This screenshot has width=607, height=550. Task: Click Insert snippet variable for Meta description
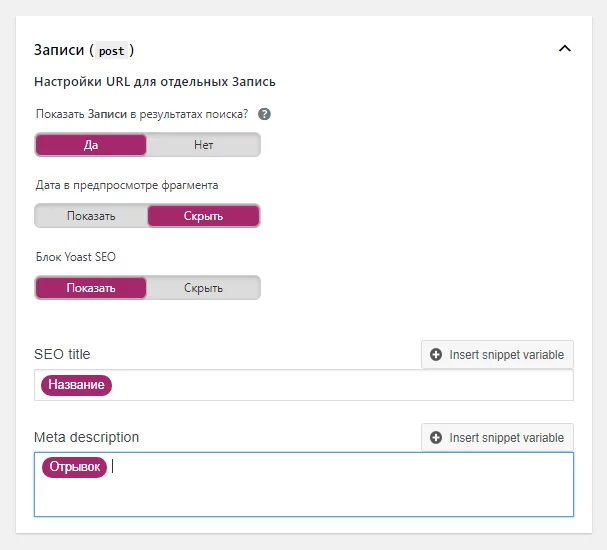(x=497, y=437)
